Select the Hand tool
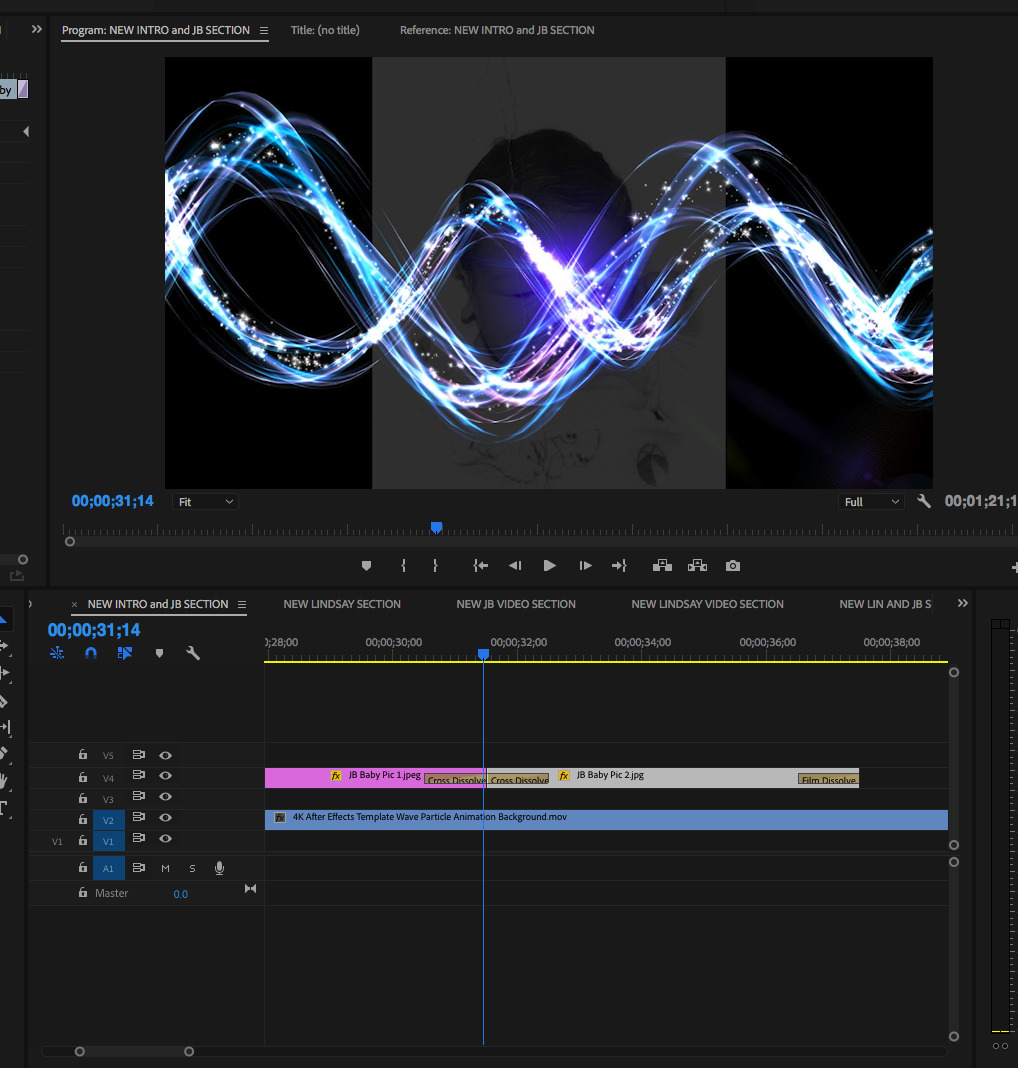The height and width of the screenshot is (1068, 1018). click(3, 781)
